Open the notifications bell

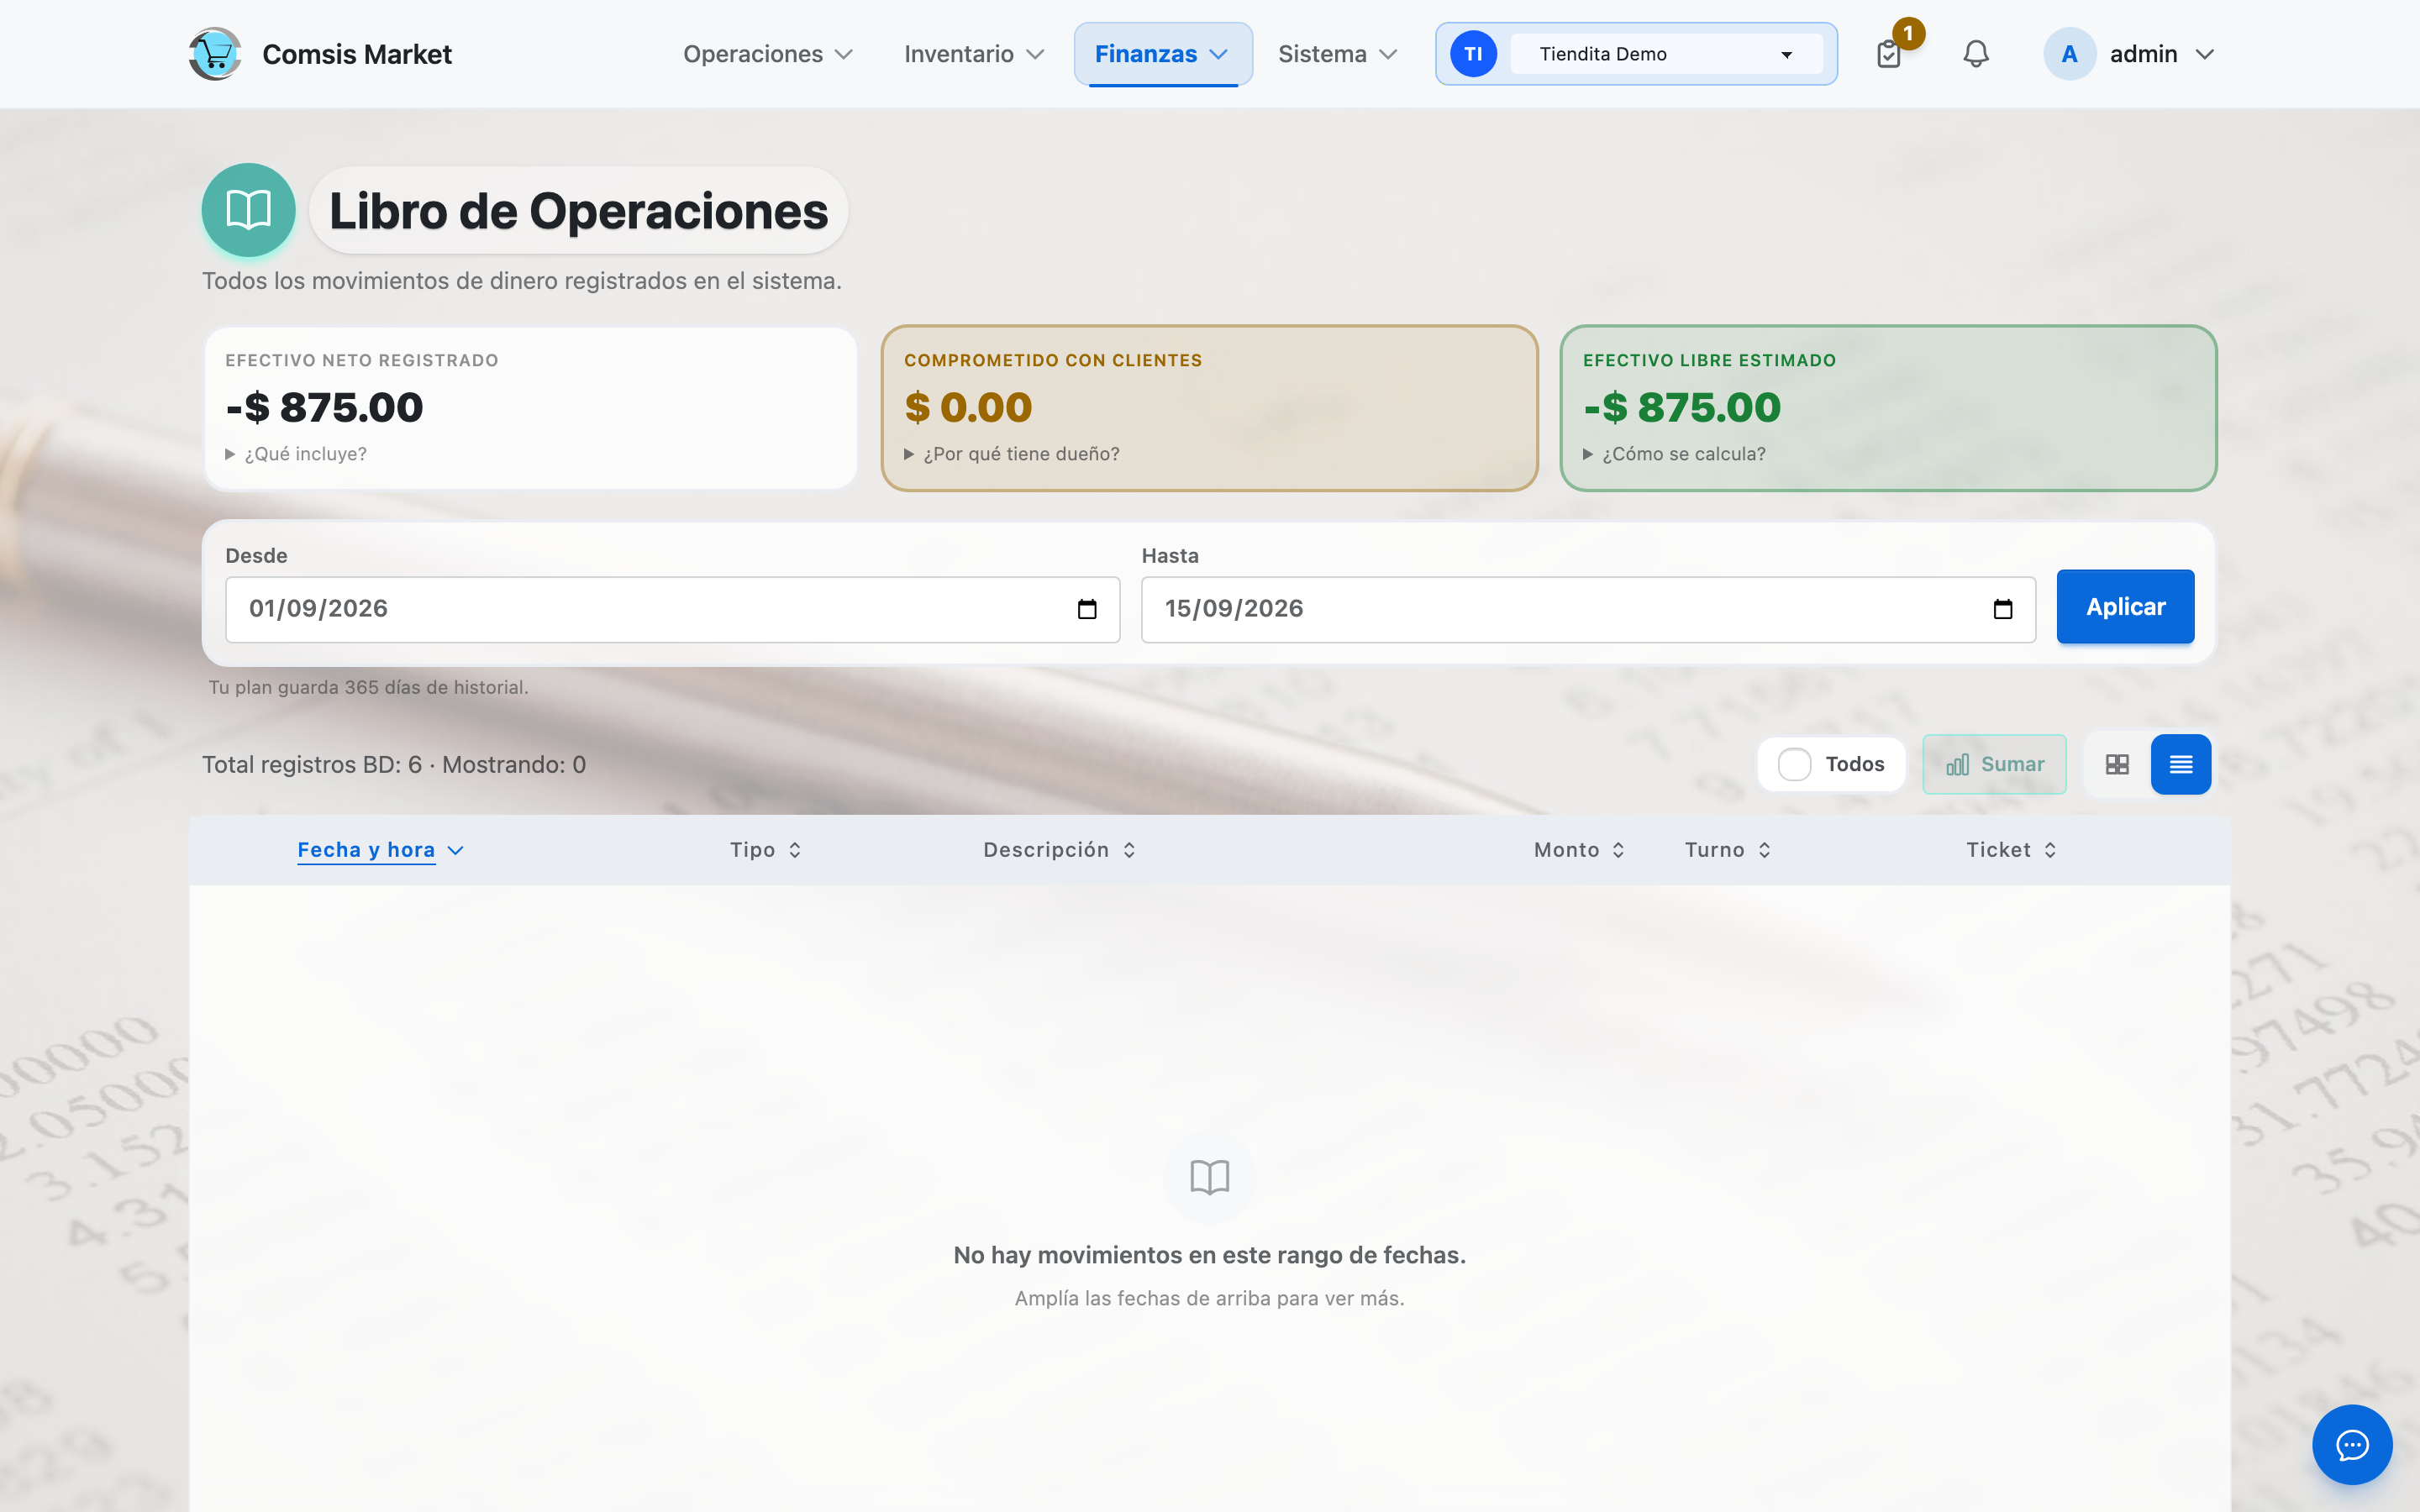pos(1975,54)
